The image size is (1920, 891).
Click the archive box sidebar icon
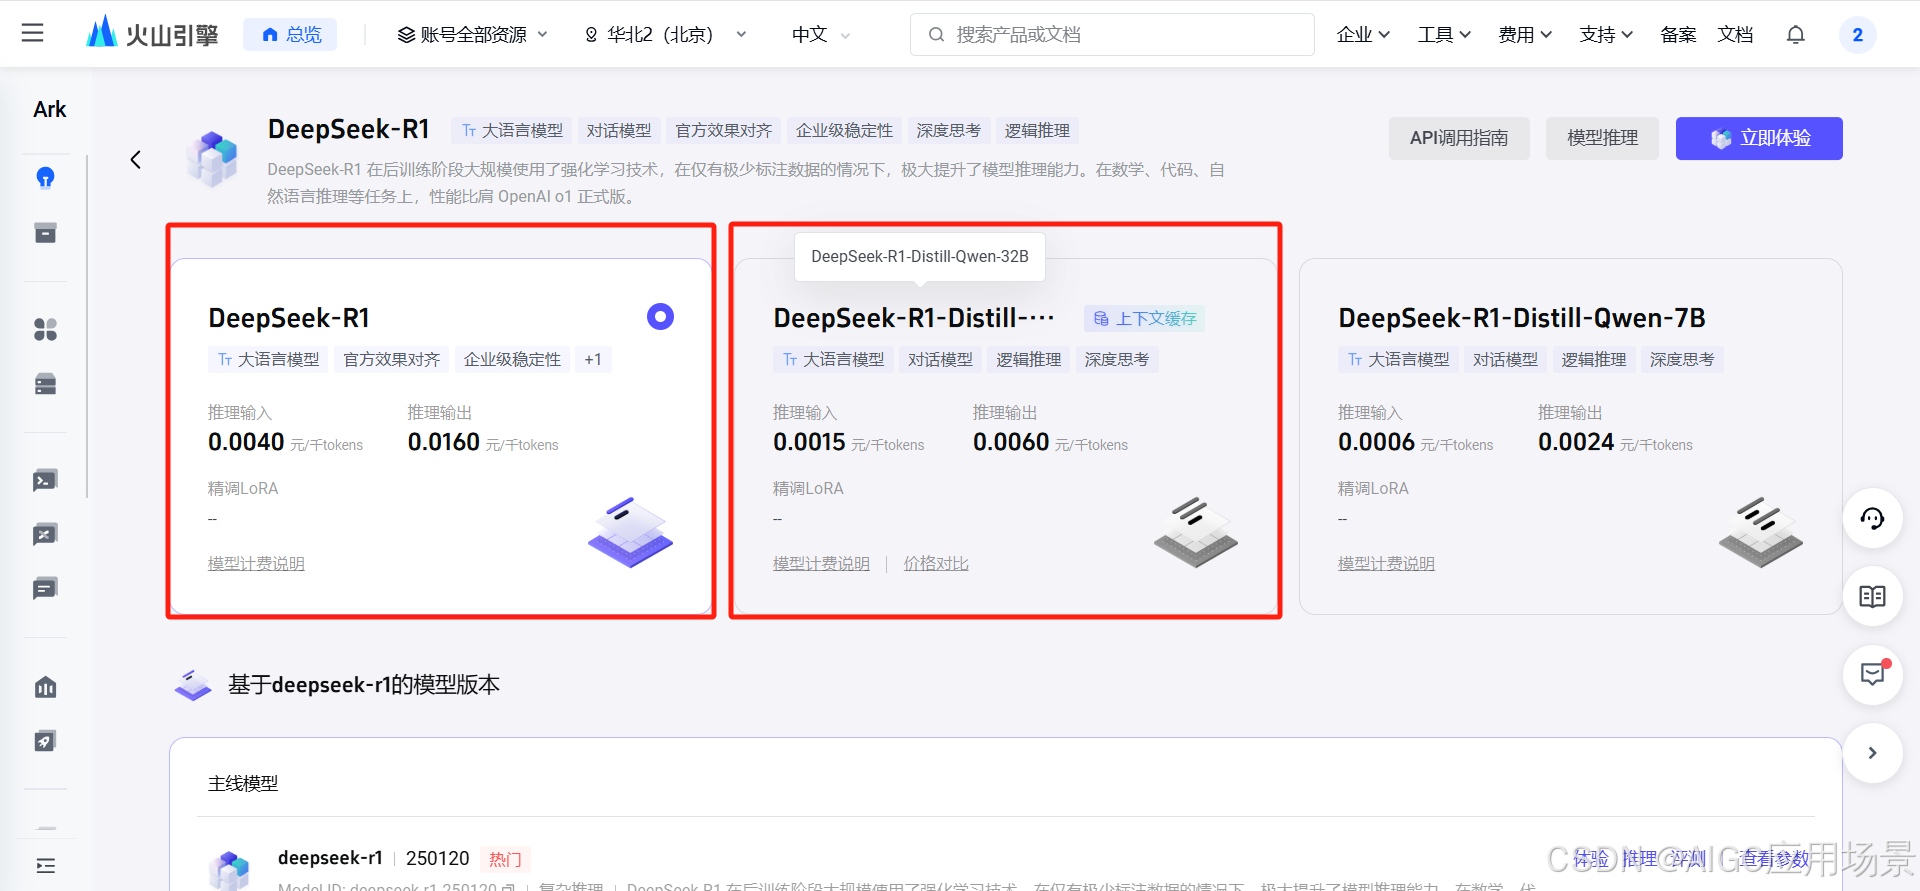coord(45,233)
